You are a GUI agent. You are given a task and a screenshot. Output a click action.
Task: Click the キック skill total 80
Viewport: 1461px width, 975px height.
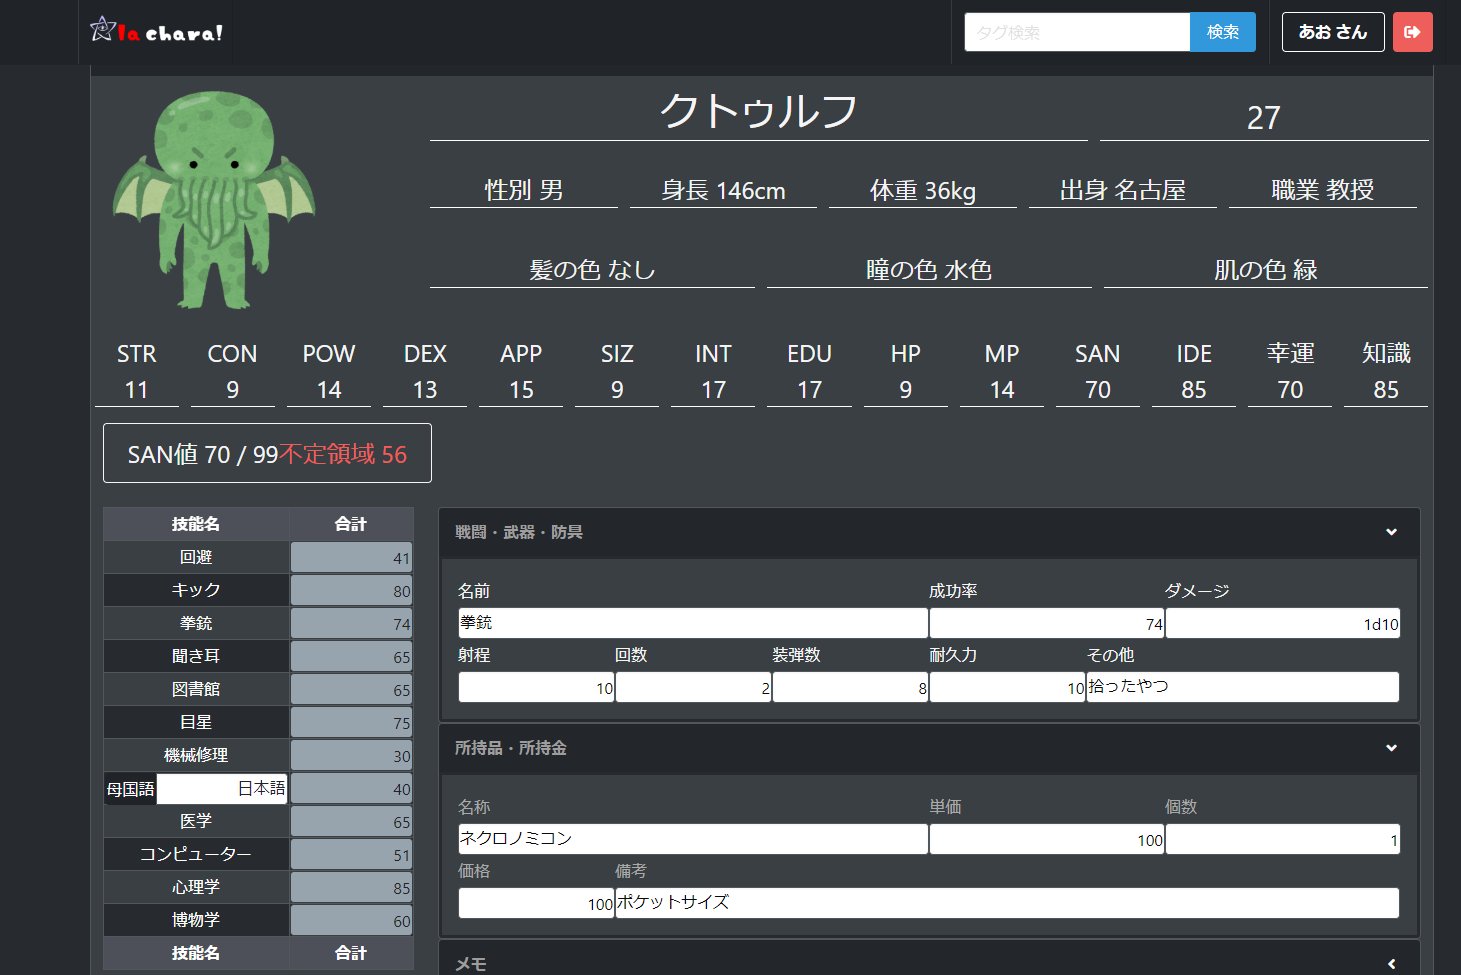[352, 591]
